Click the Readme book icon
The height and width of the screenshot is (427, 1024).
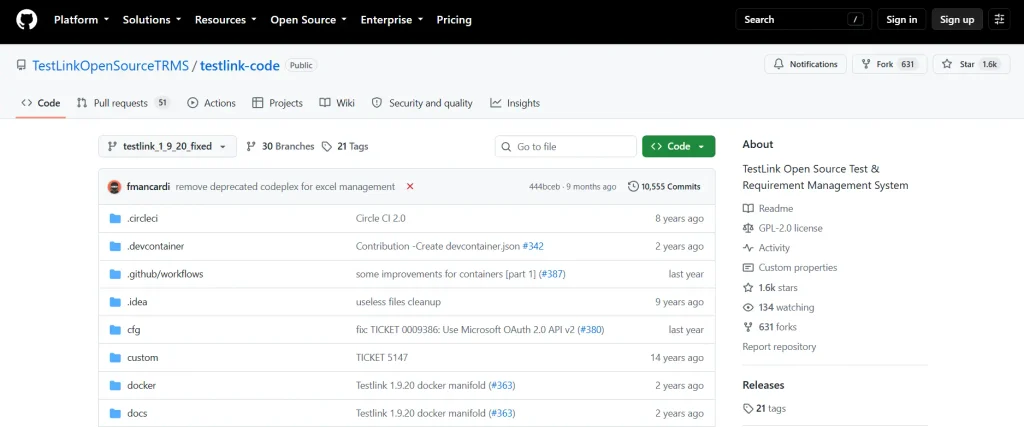pos(748,208)
